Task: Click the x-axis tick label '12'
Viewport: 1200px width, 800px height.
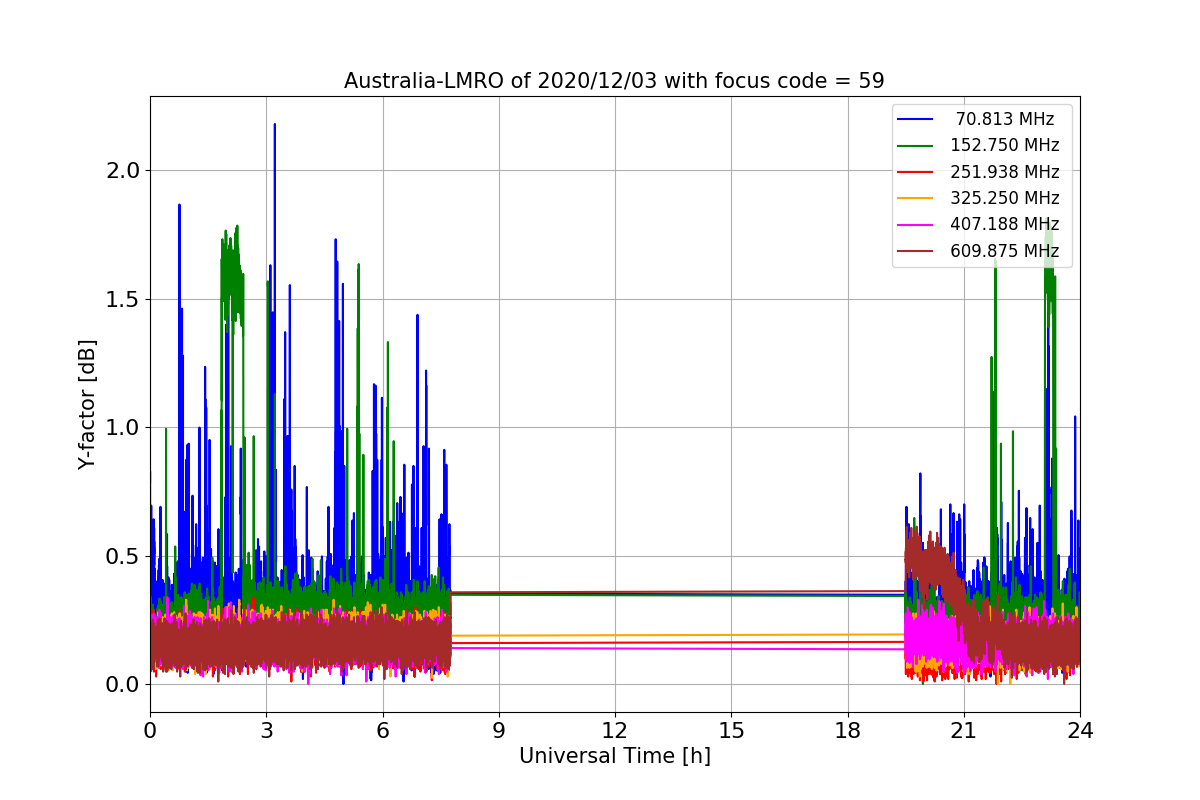Action: (x=615, y=730)
